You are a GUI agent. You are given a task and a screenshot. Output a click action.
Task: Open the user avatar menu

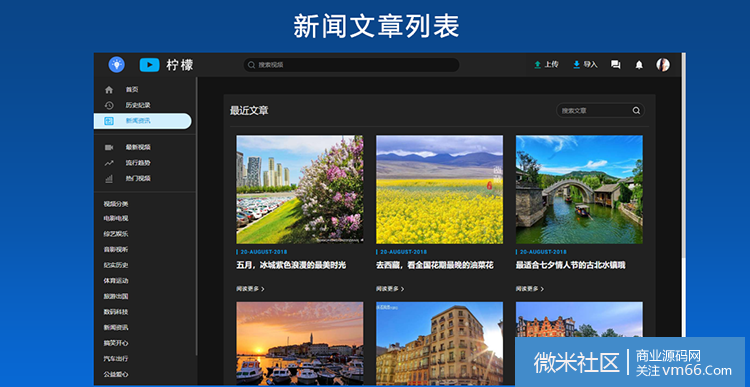(x=663, y=65)
